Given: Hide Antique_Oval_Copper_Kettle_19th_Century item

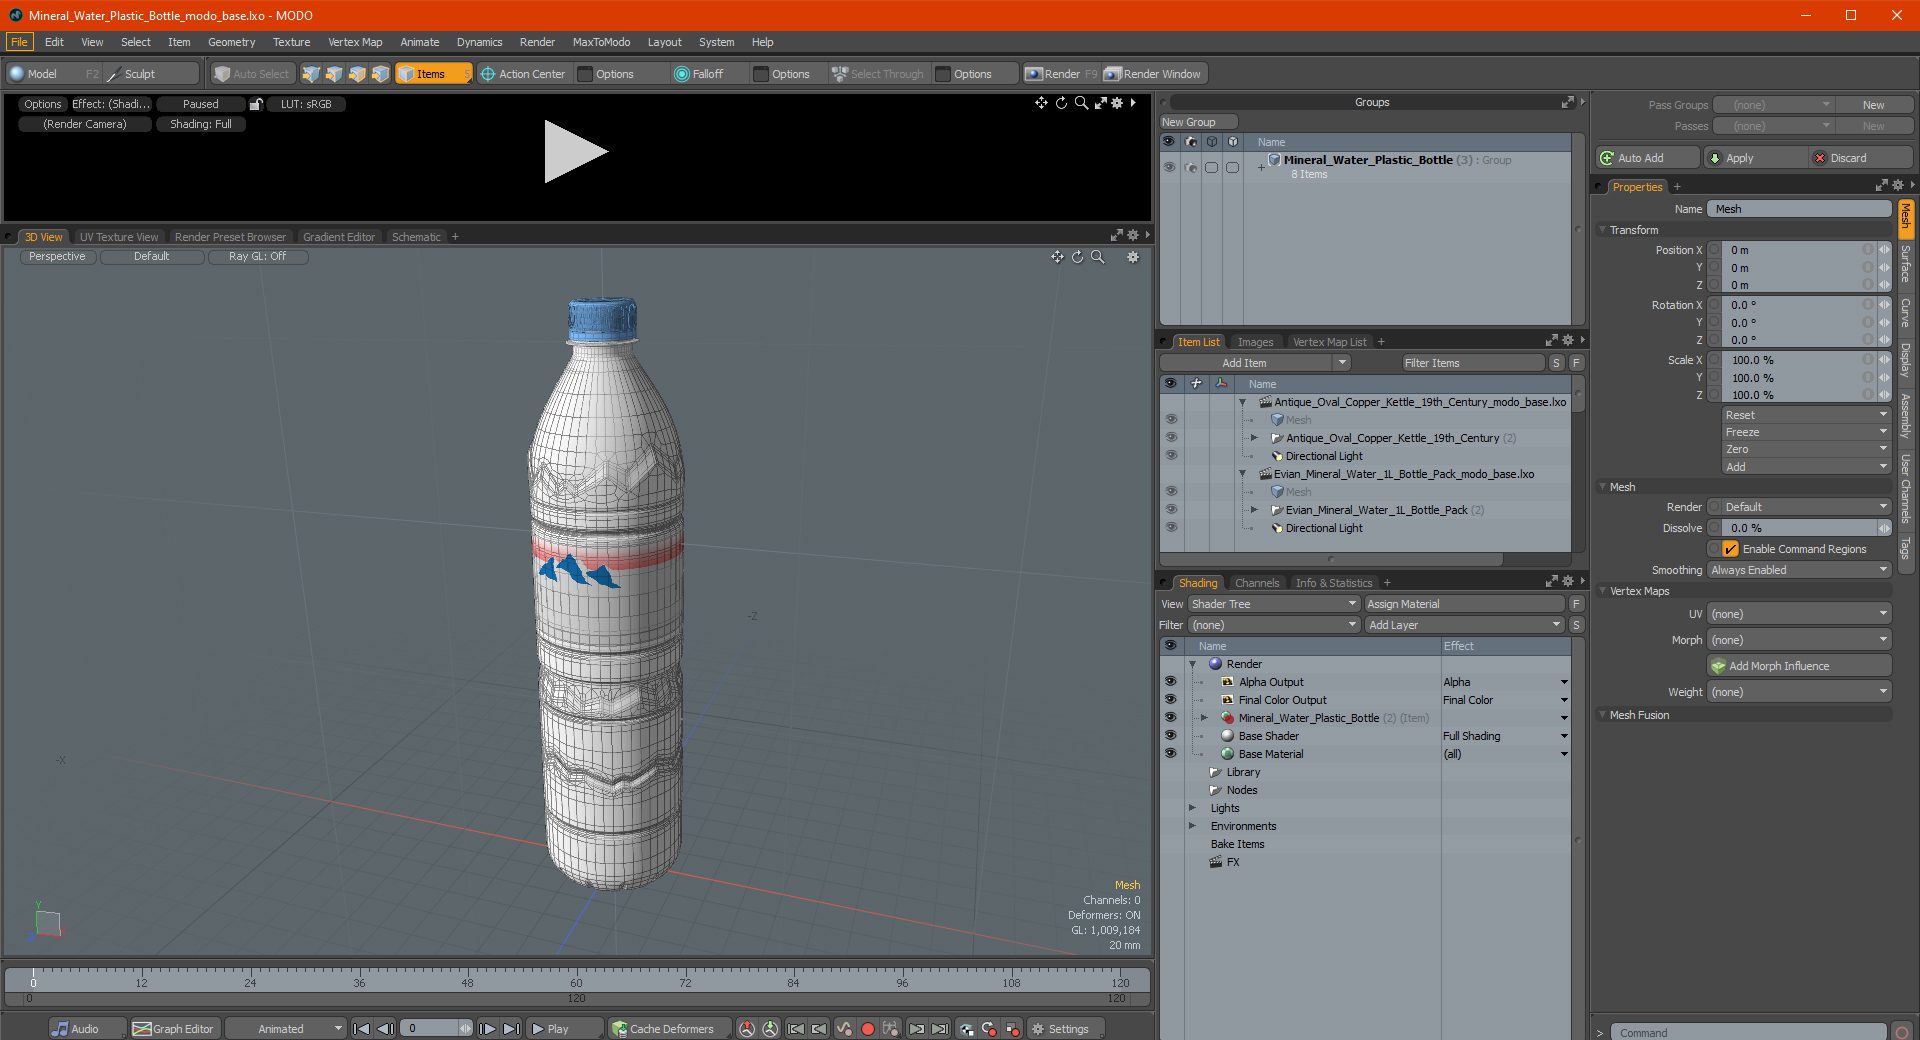Looking at the screenshot, I should tap(1171, 438).
